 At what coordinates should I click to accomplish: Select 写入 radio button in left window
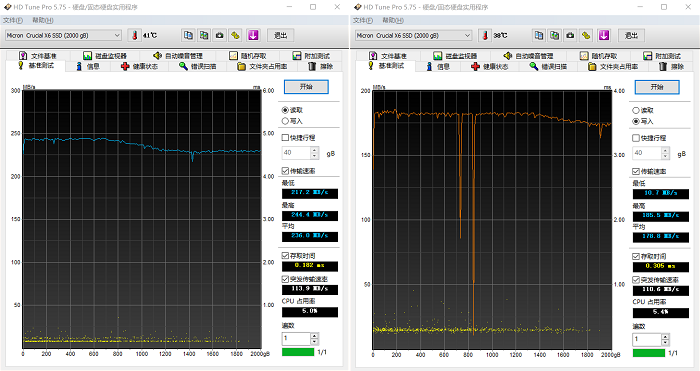click(x=285, y=121)
